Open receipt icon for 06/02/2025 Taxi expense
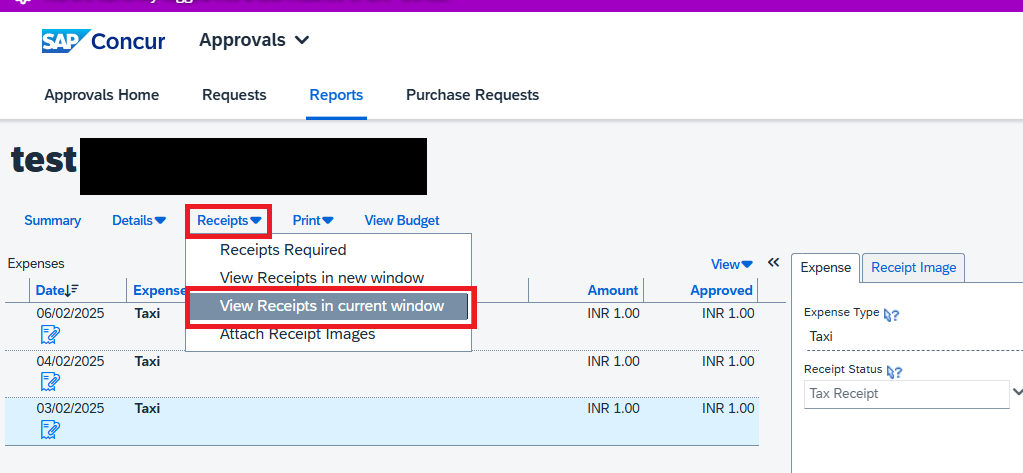 coord(50,335)
